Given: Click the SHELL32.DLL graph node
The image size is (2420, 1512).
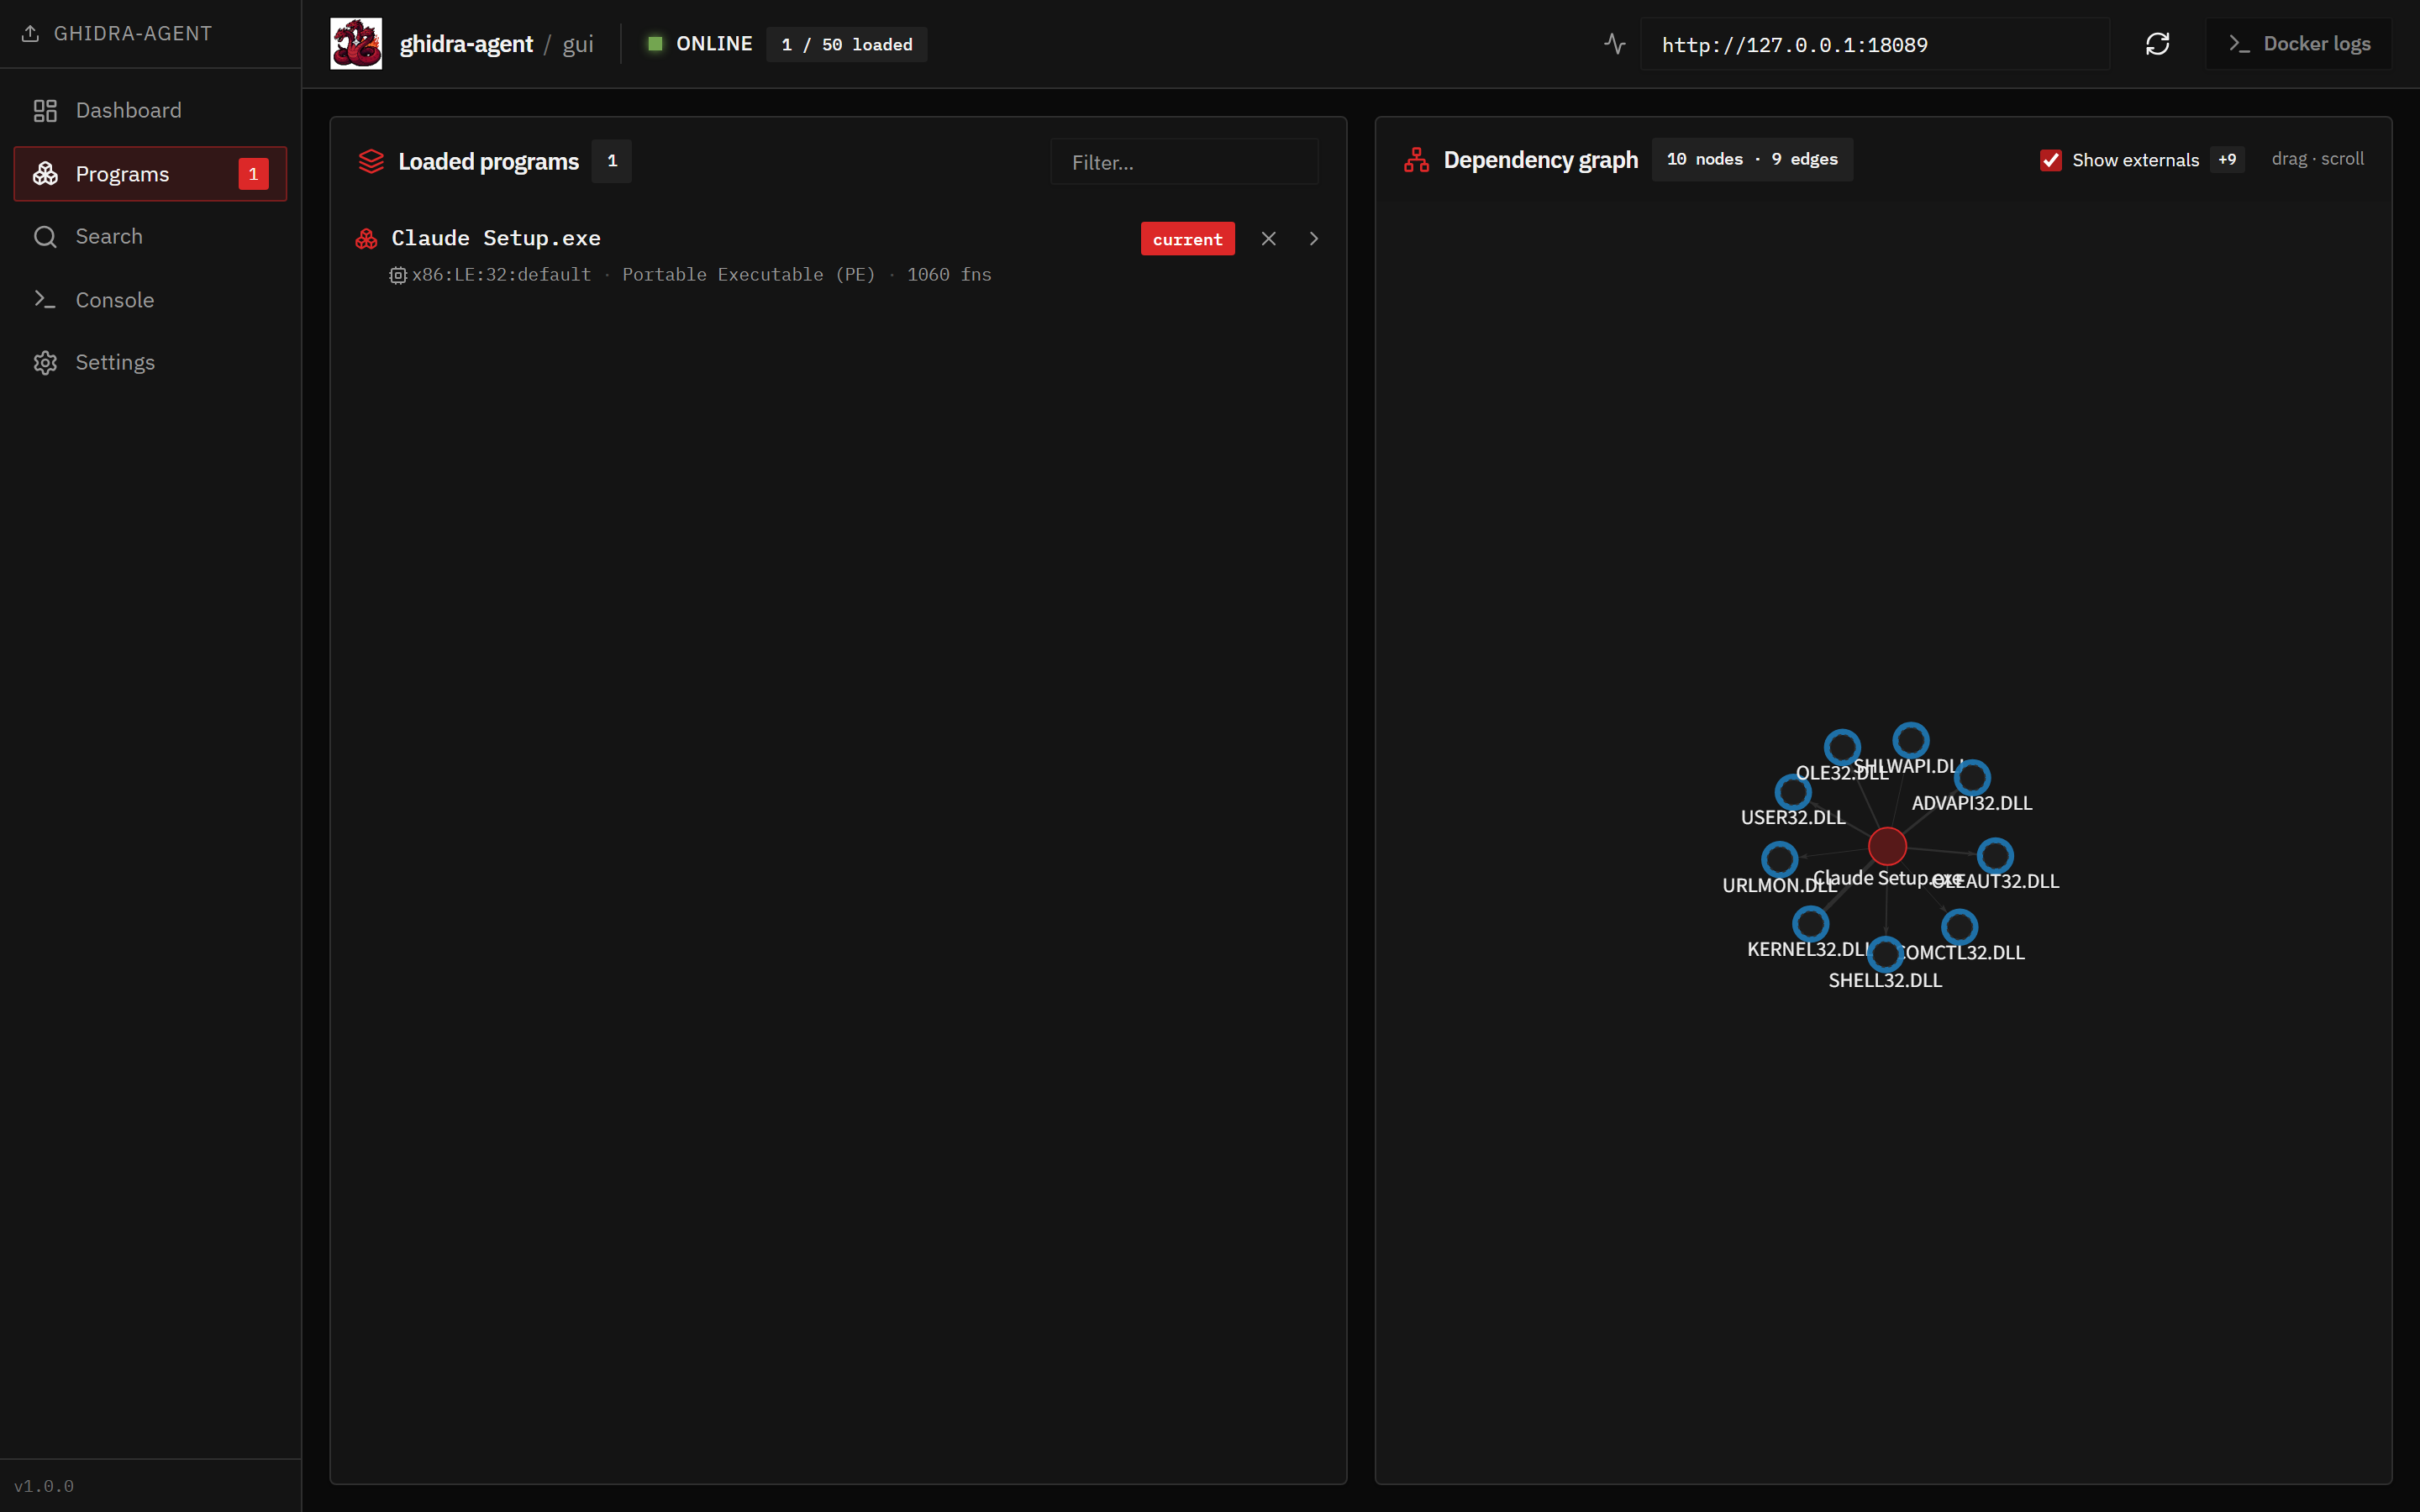Looking at the screenshot, I should point(1885,953).
